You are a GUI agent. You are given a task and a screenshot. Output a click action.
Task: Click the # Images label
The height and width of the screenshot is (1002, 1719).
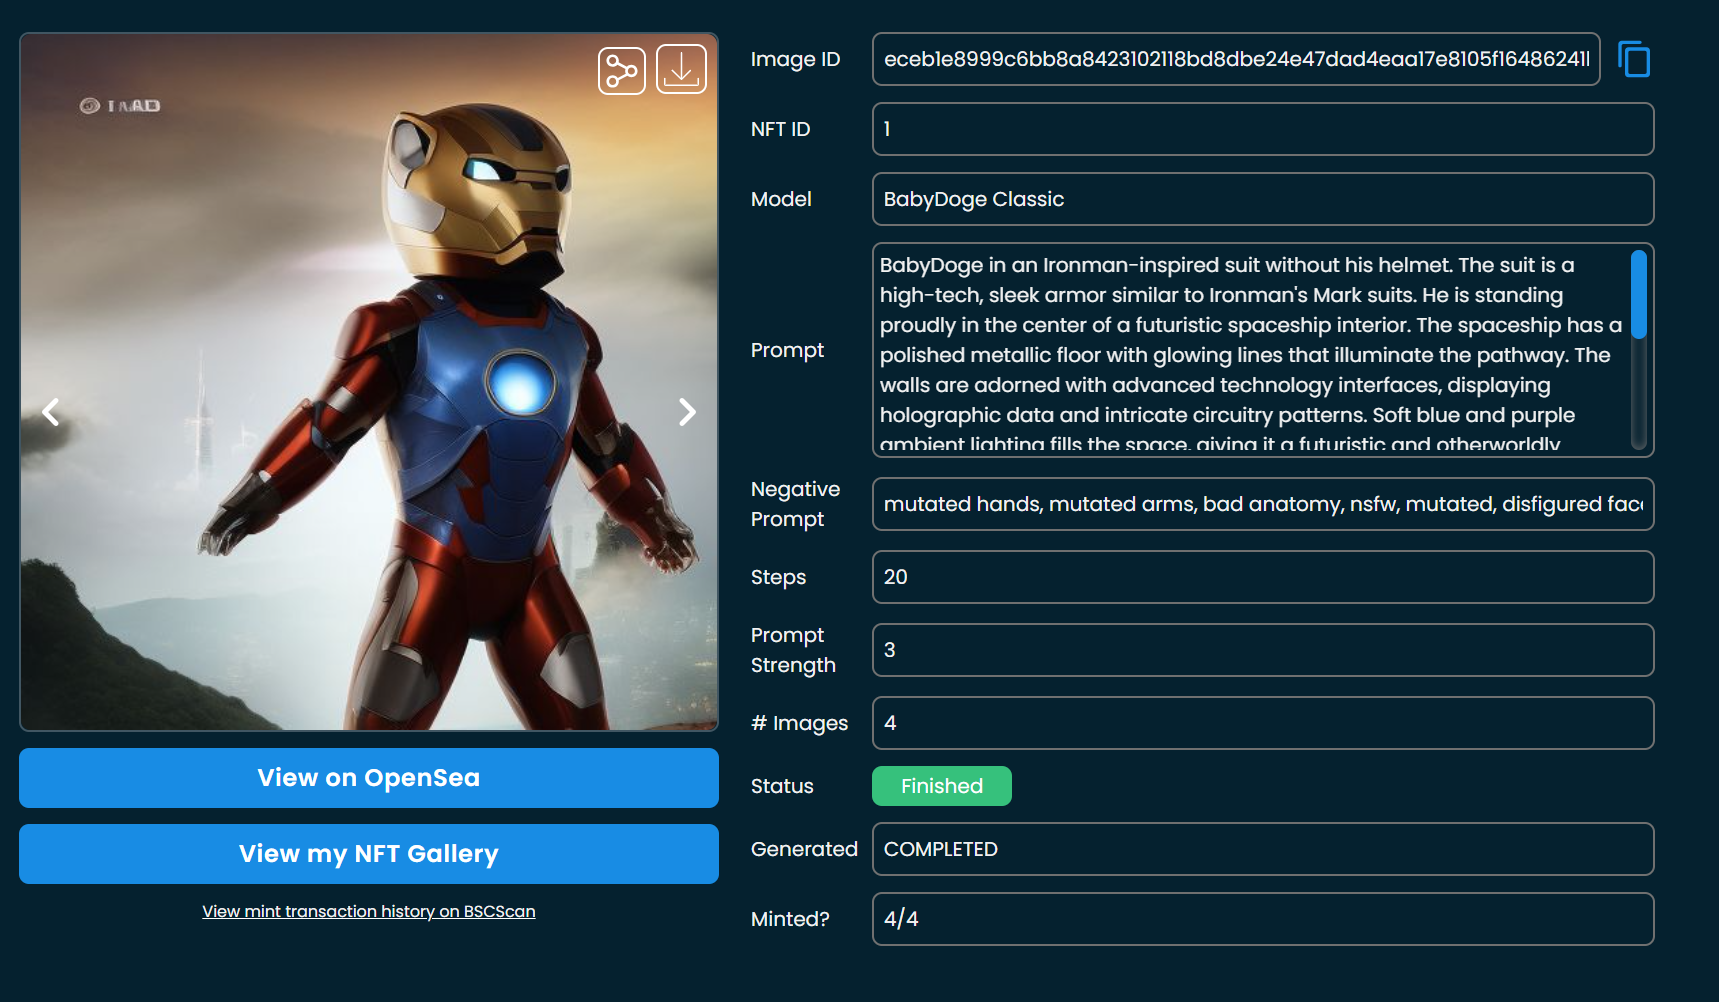(800, 723)
